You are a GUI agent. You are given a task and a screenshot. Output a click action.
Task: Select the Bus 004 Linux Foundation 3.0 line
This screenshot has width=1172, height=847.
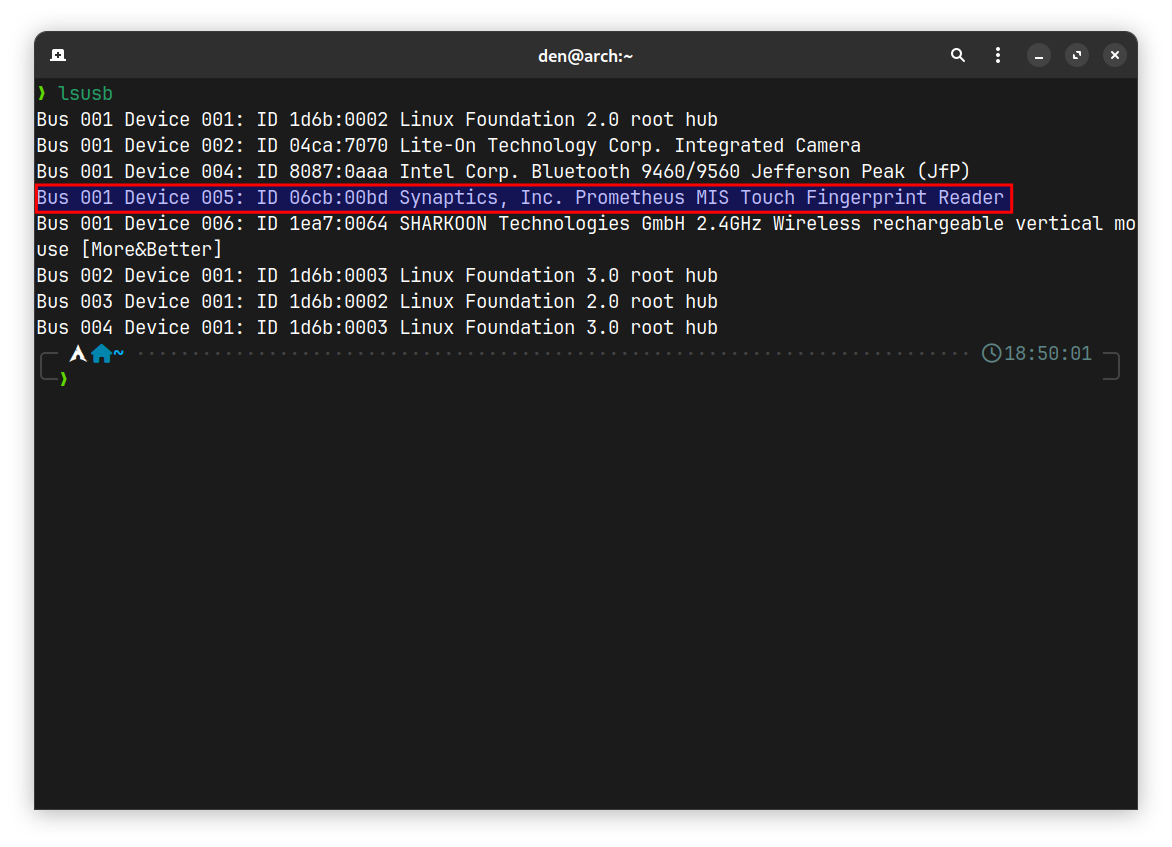point(377,327)
